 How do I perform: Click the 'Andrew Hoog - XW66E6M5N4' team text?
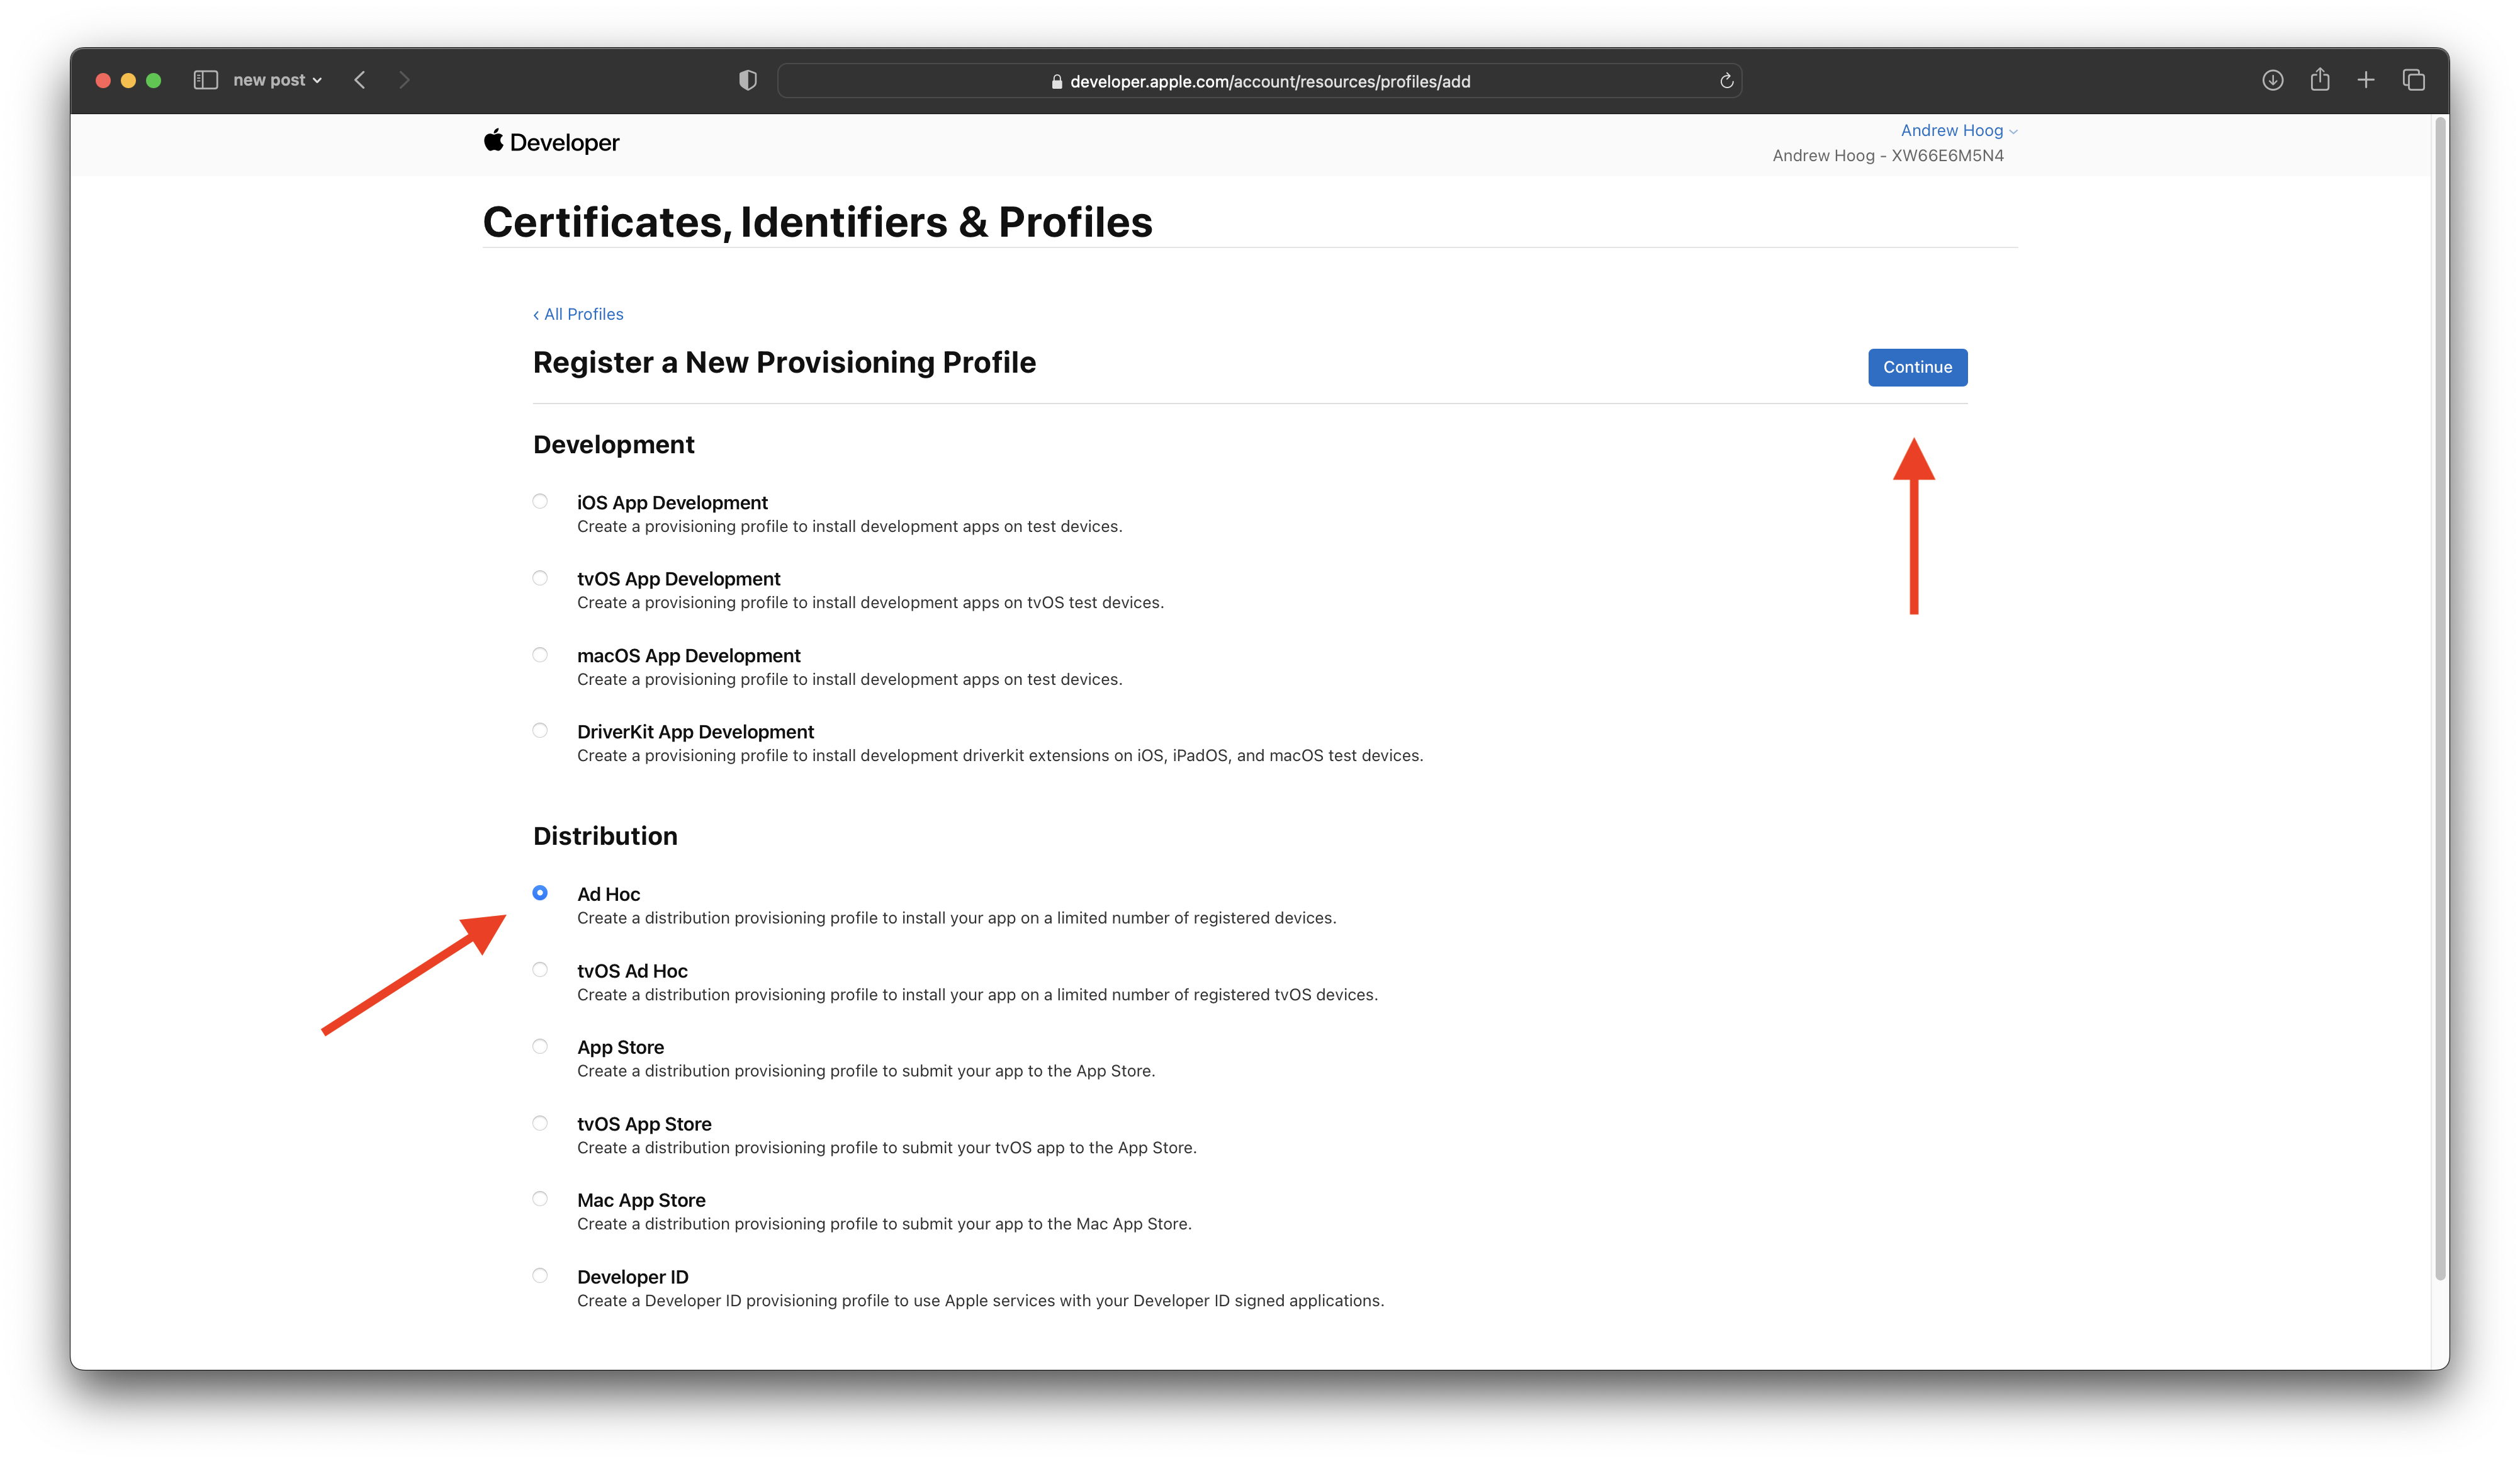point(1888,156)
